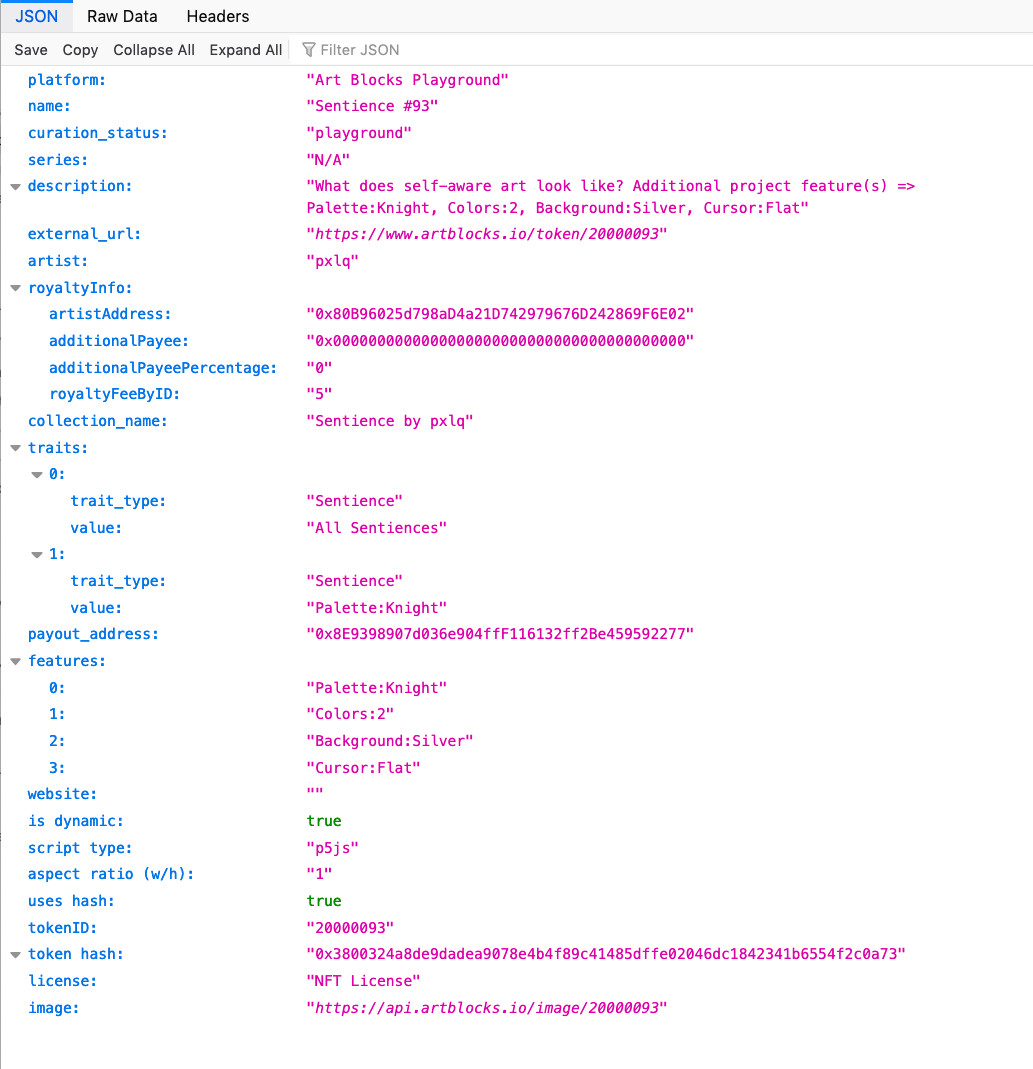
Task: Select the payout_address value
Action: pyautogui.click(x=500, y=634)
